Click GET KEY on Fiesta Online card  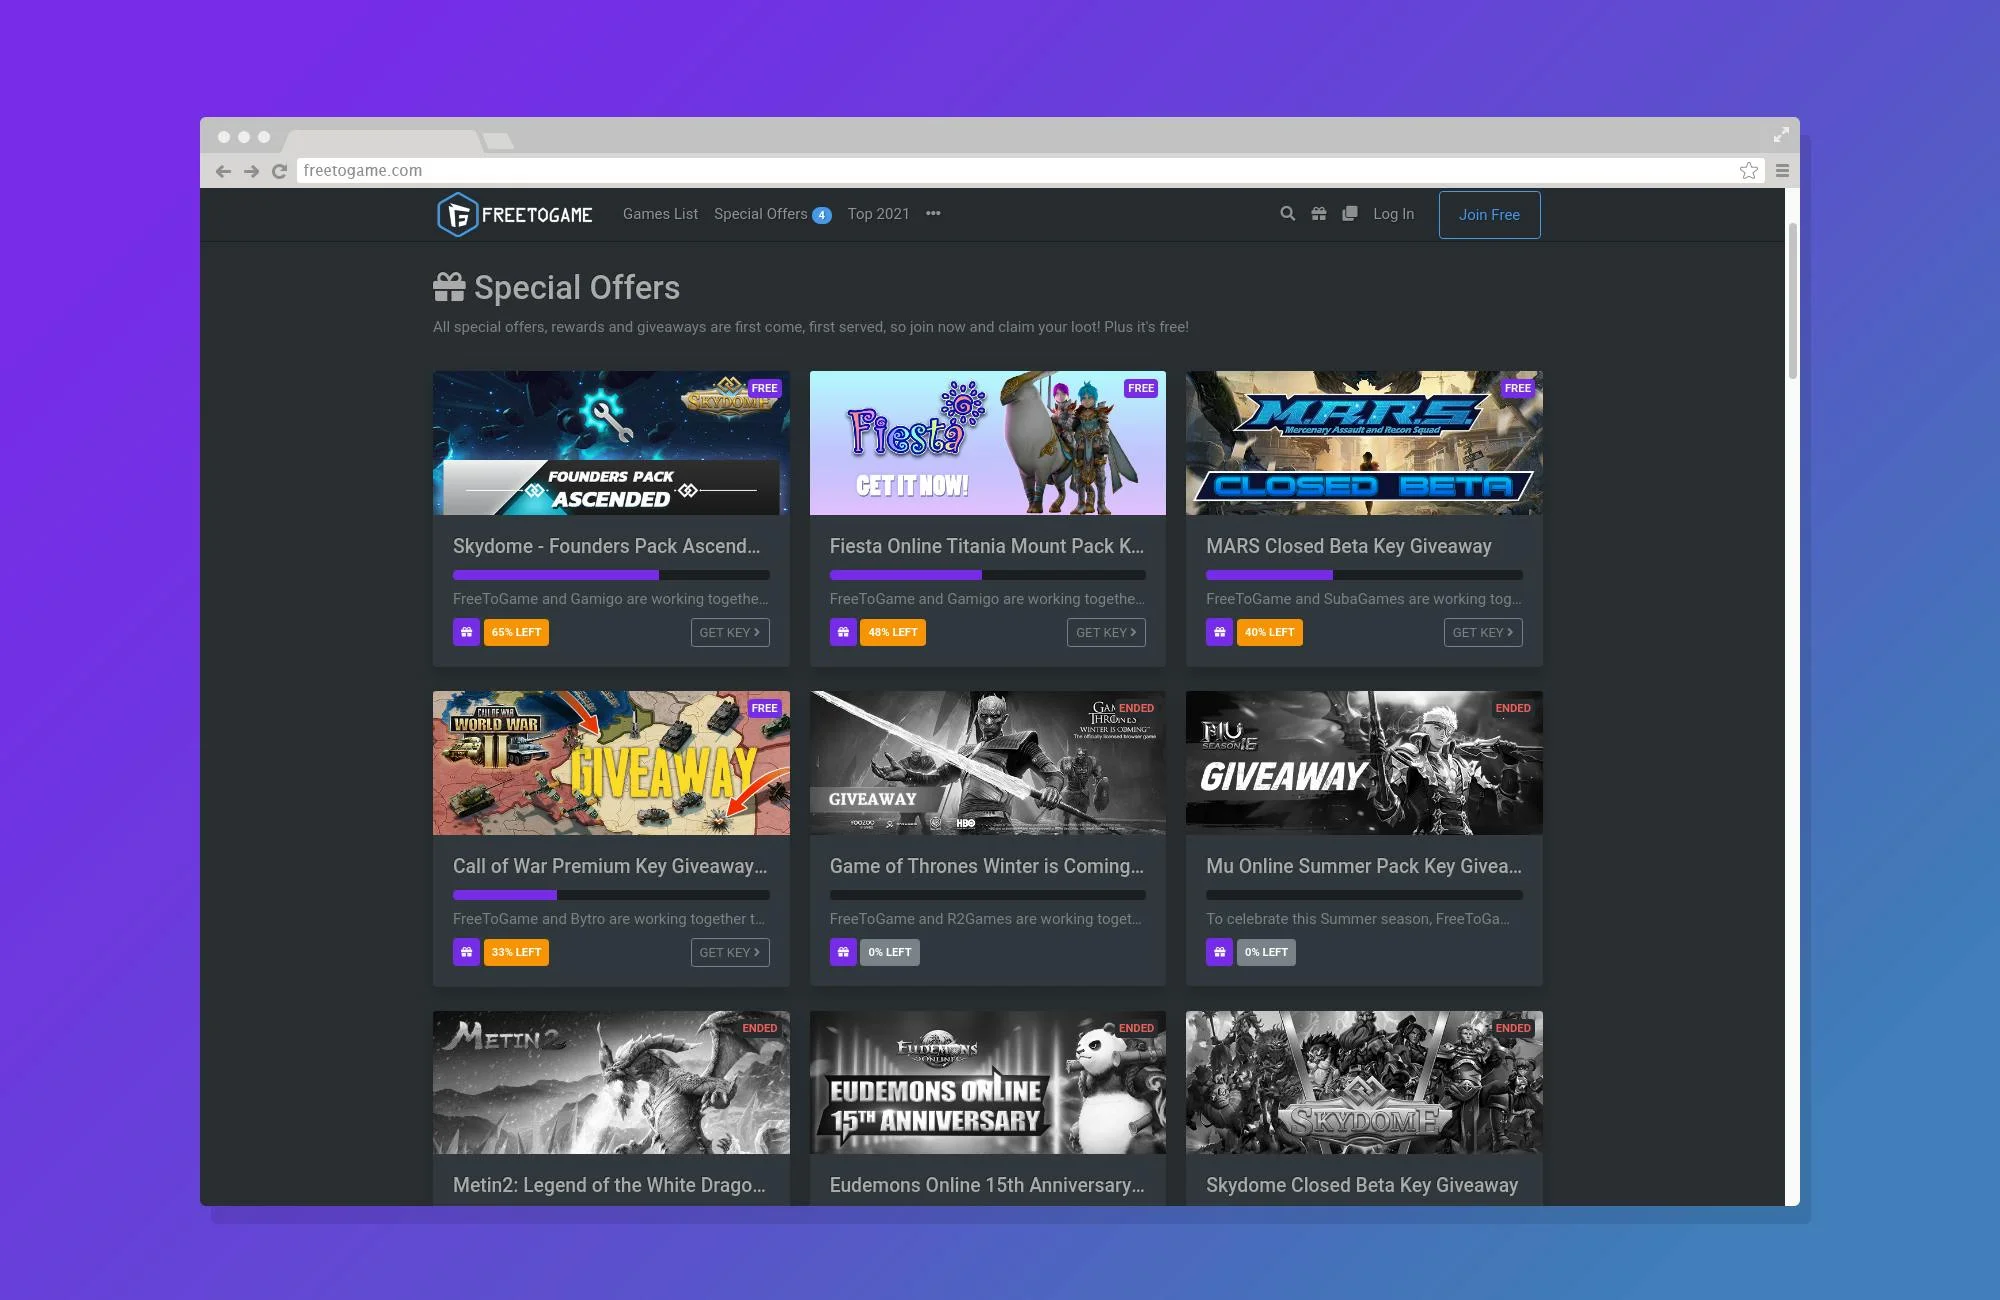(x=1106, y=632)
